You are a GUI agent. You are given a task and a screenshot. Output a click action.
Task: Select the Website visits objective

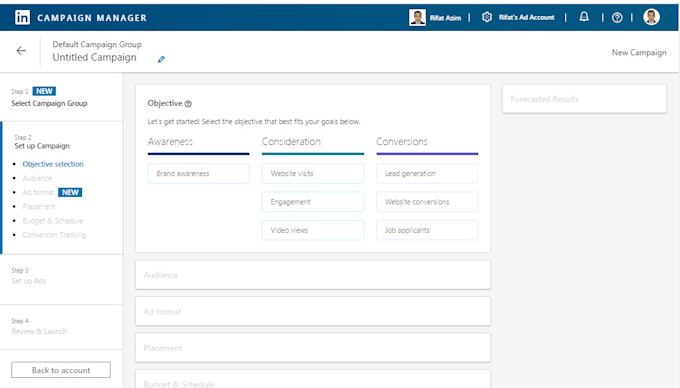313,173
